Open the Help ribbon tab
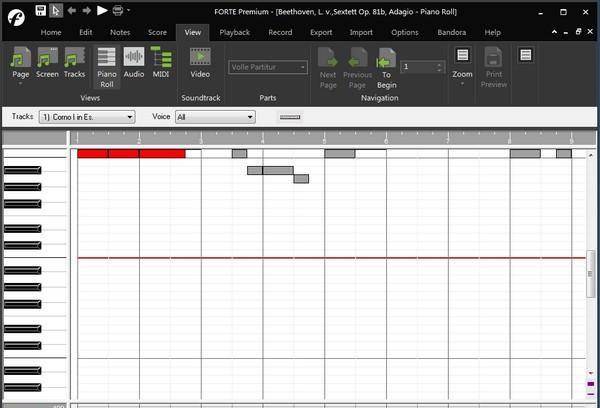The height and width of the screenshot is (408, 600). [492, 33]
